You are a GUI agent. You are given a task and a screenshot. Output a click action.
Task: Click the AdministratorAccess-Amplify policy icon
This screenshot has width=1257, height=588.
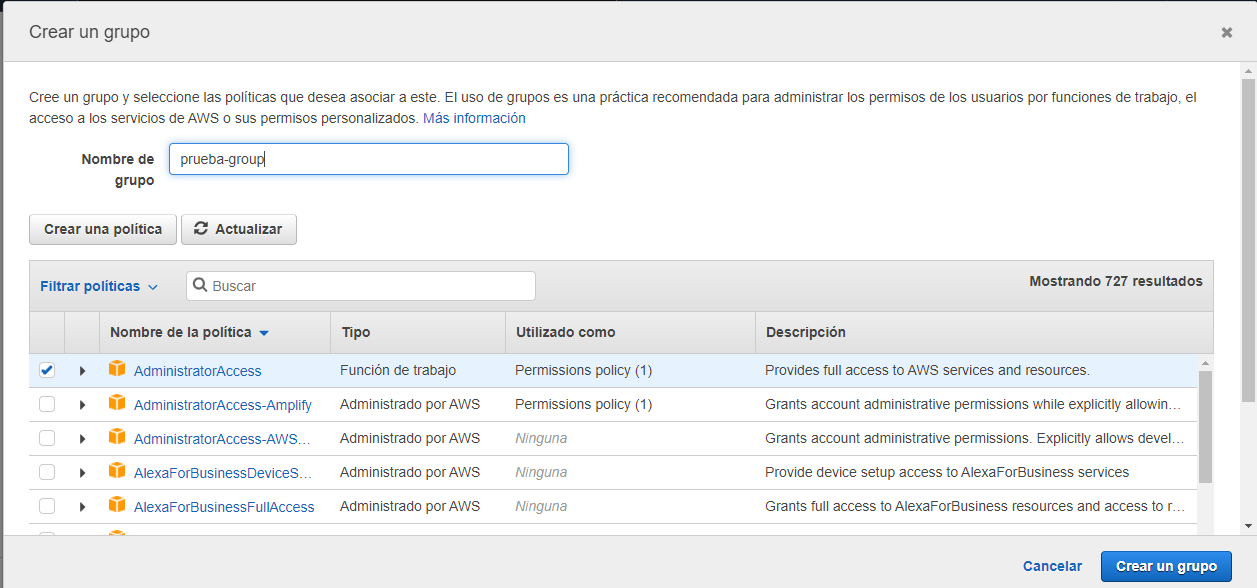coord(118,404)
